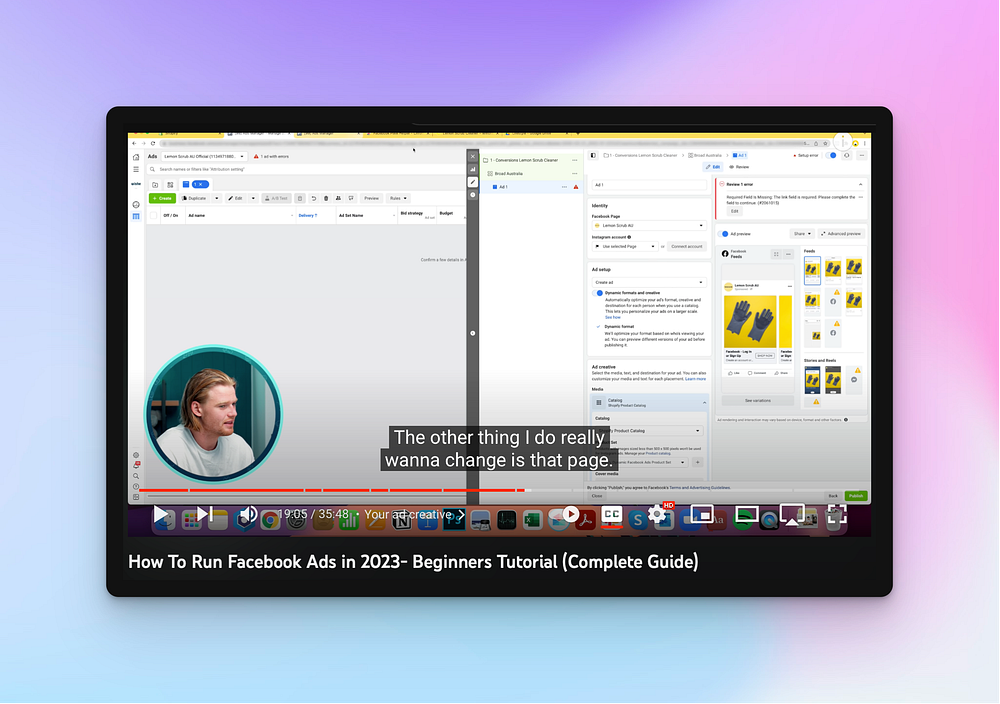Click the bar chart icon on the dark strip

(x=473, y=170)
